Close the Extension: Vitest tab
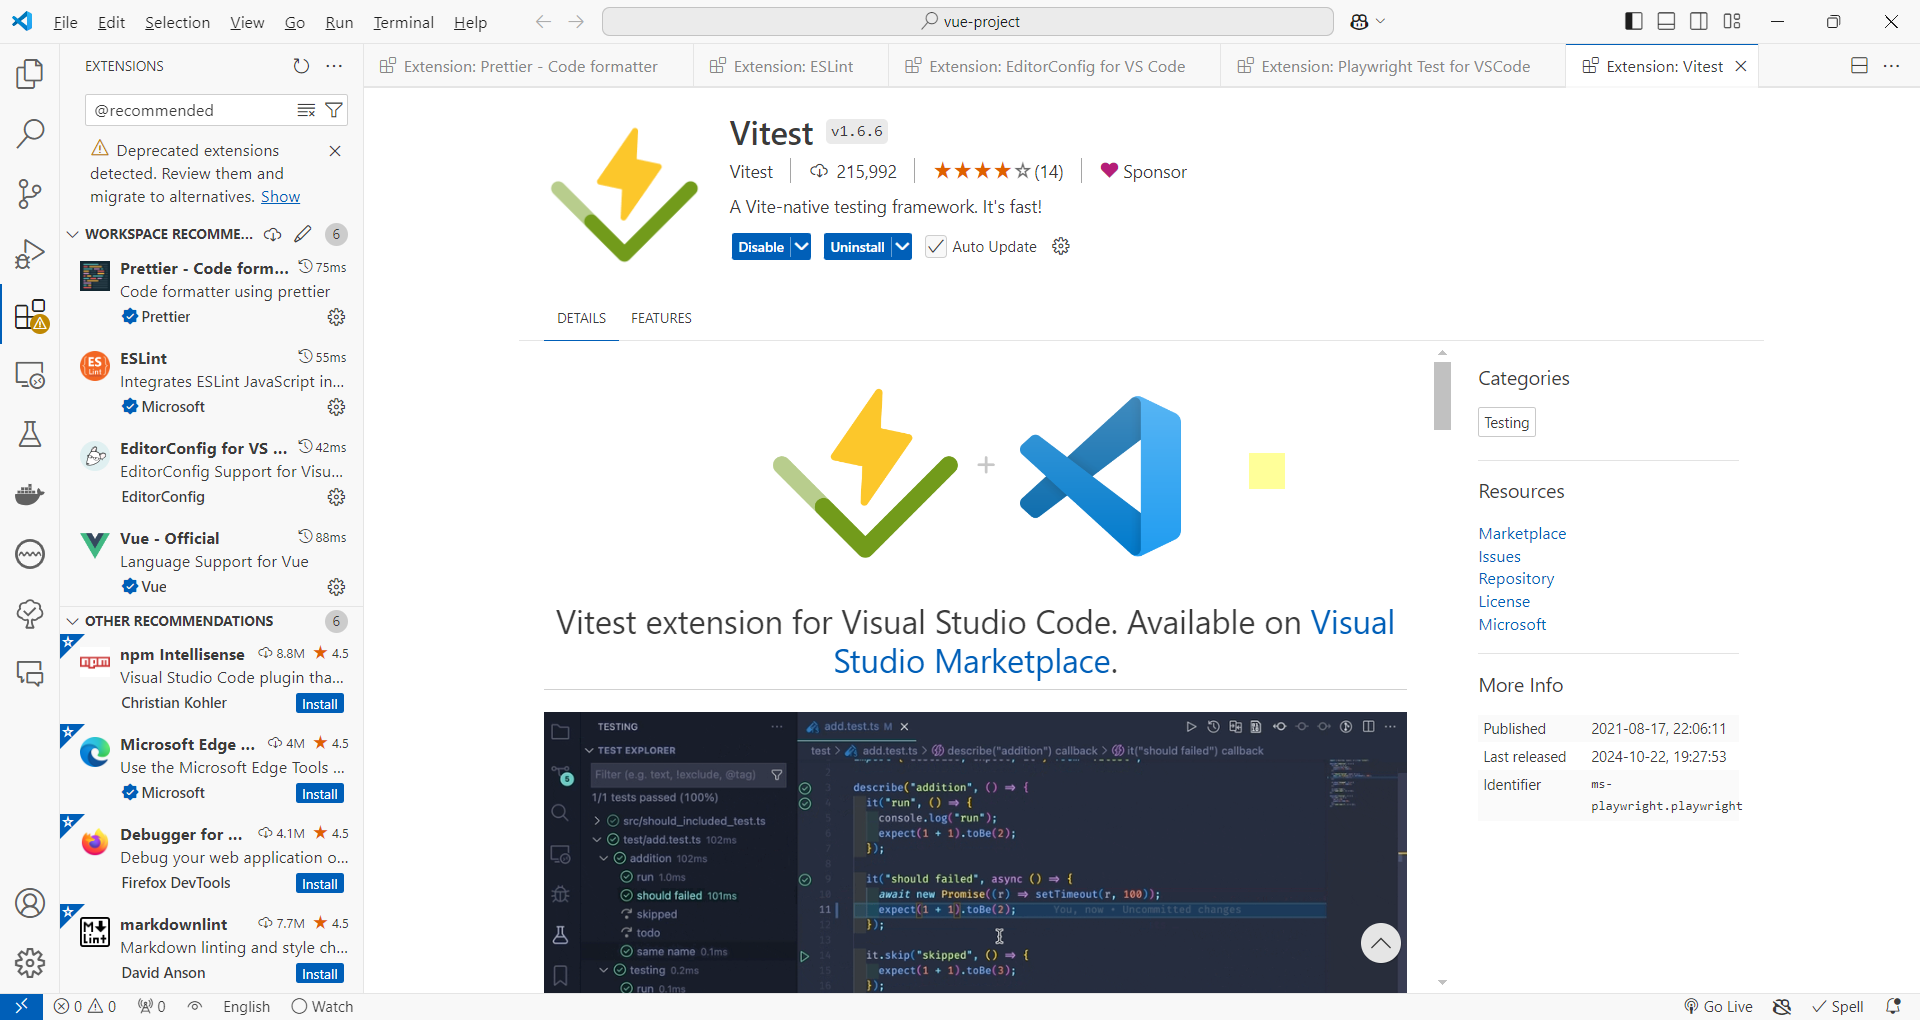Viewport: 1920px width, 1020px height. click(1741, 66)
